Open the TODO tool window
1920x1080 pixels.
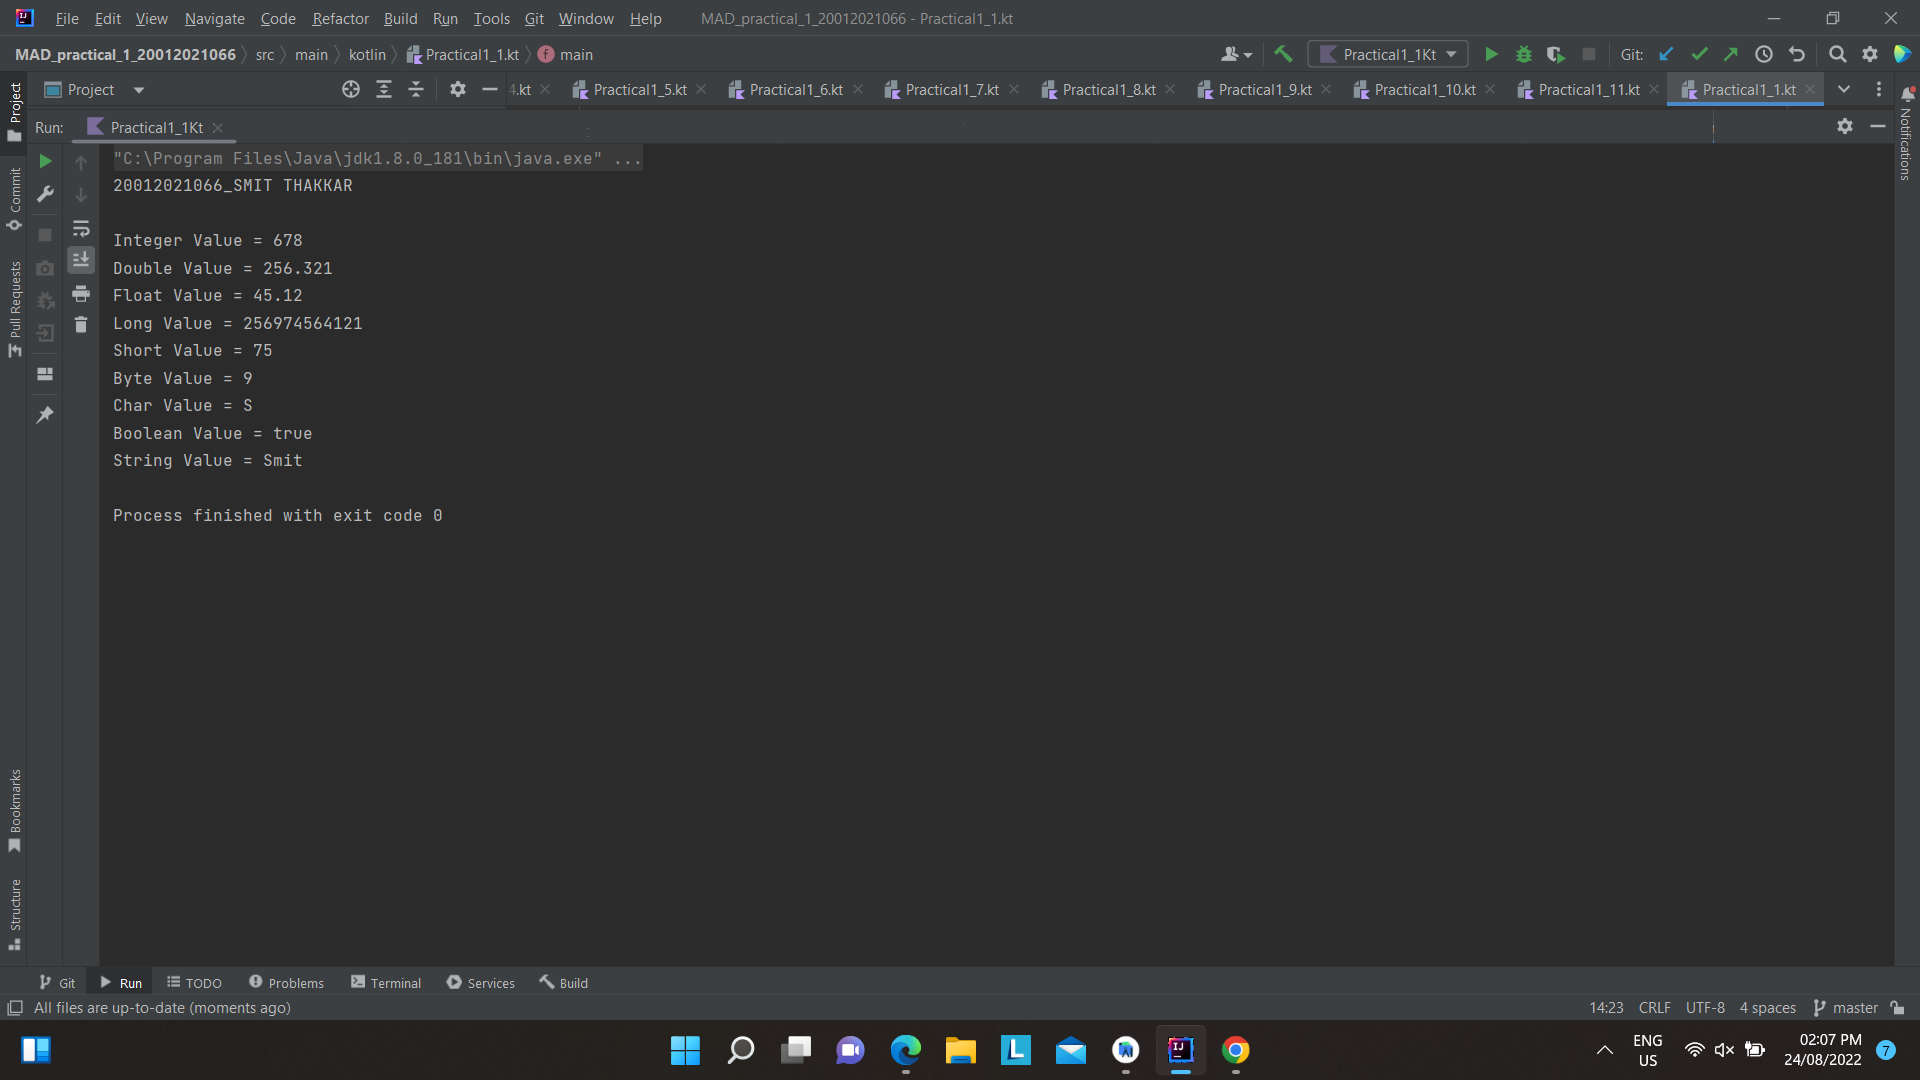(194, 983)
